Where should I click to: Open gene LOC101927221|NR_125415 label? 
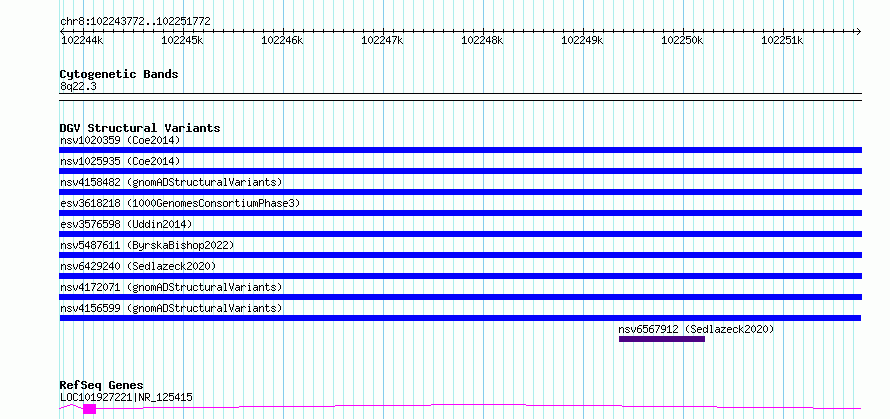[126, 397]
